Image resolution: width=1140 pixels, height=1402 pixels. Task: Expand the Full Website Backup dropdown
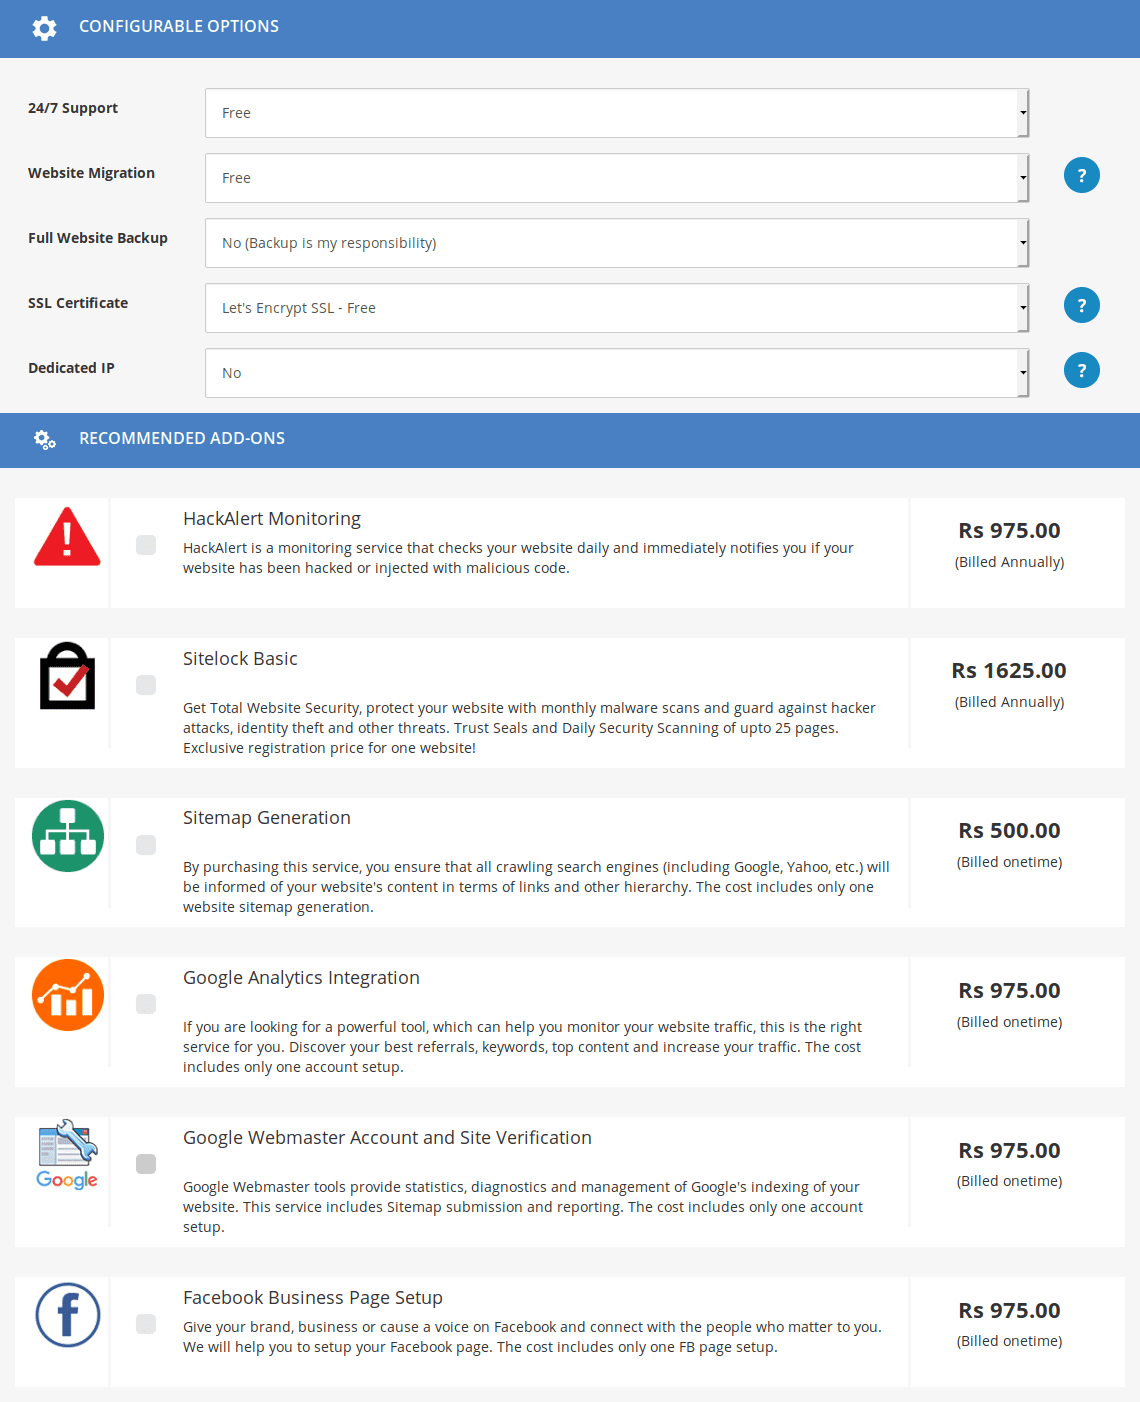[x=616, y=243]
